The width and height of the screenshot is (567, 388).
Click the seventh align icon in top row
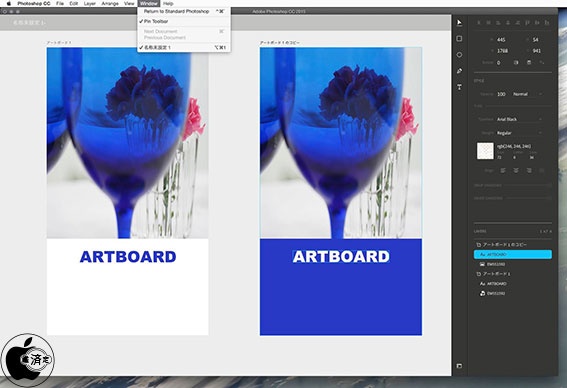click(x=537, y=23)
